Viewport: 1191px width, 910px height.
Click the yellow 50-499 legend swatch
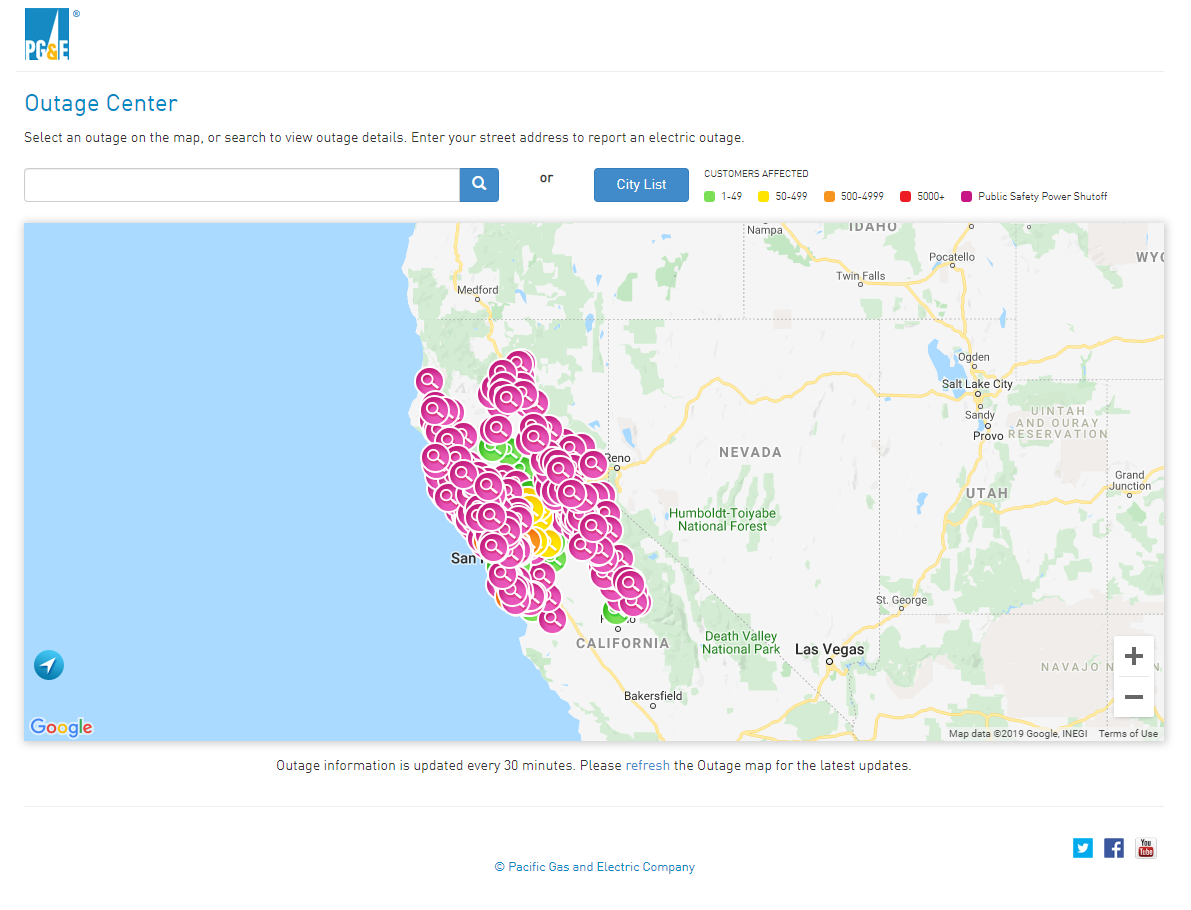(764, 197)
